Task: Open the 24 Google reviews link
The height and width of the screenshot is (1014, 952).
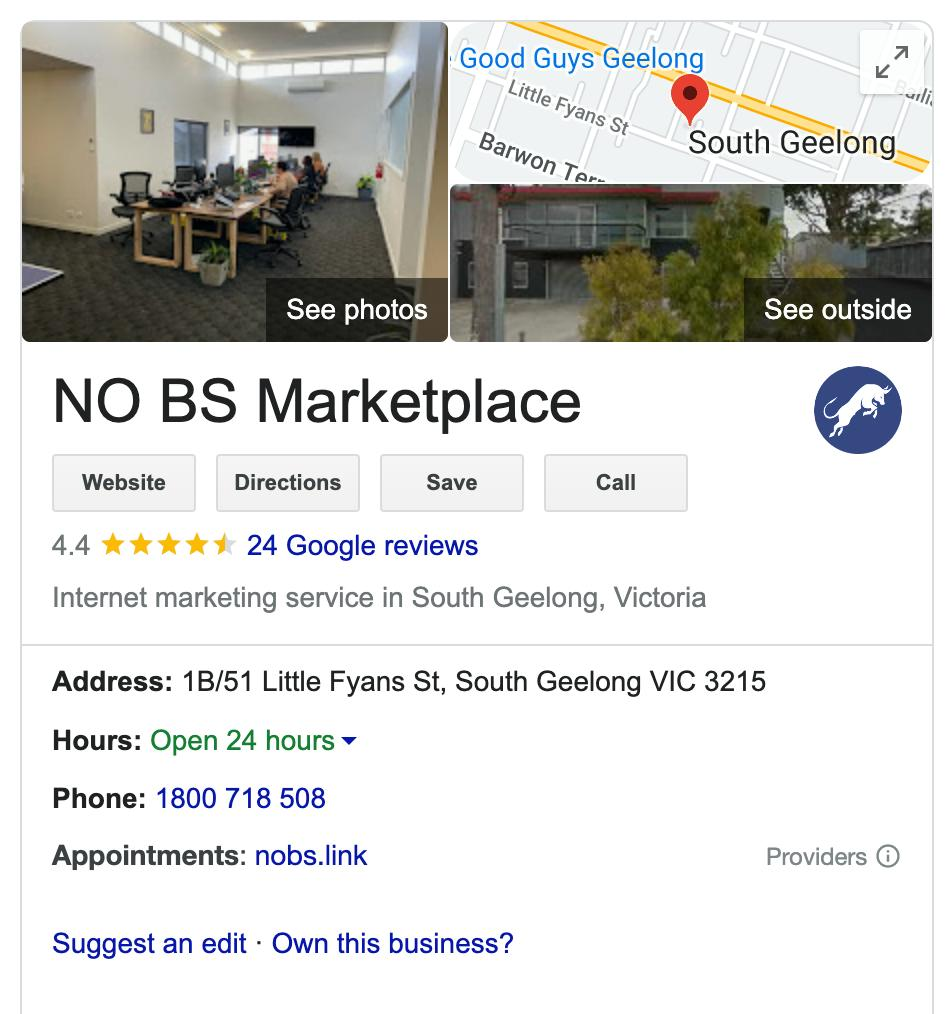Action: click(x=362, y=545)
